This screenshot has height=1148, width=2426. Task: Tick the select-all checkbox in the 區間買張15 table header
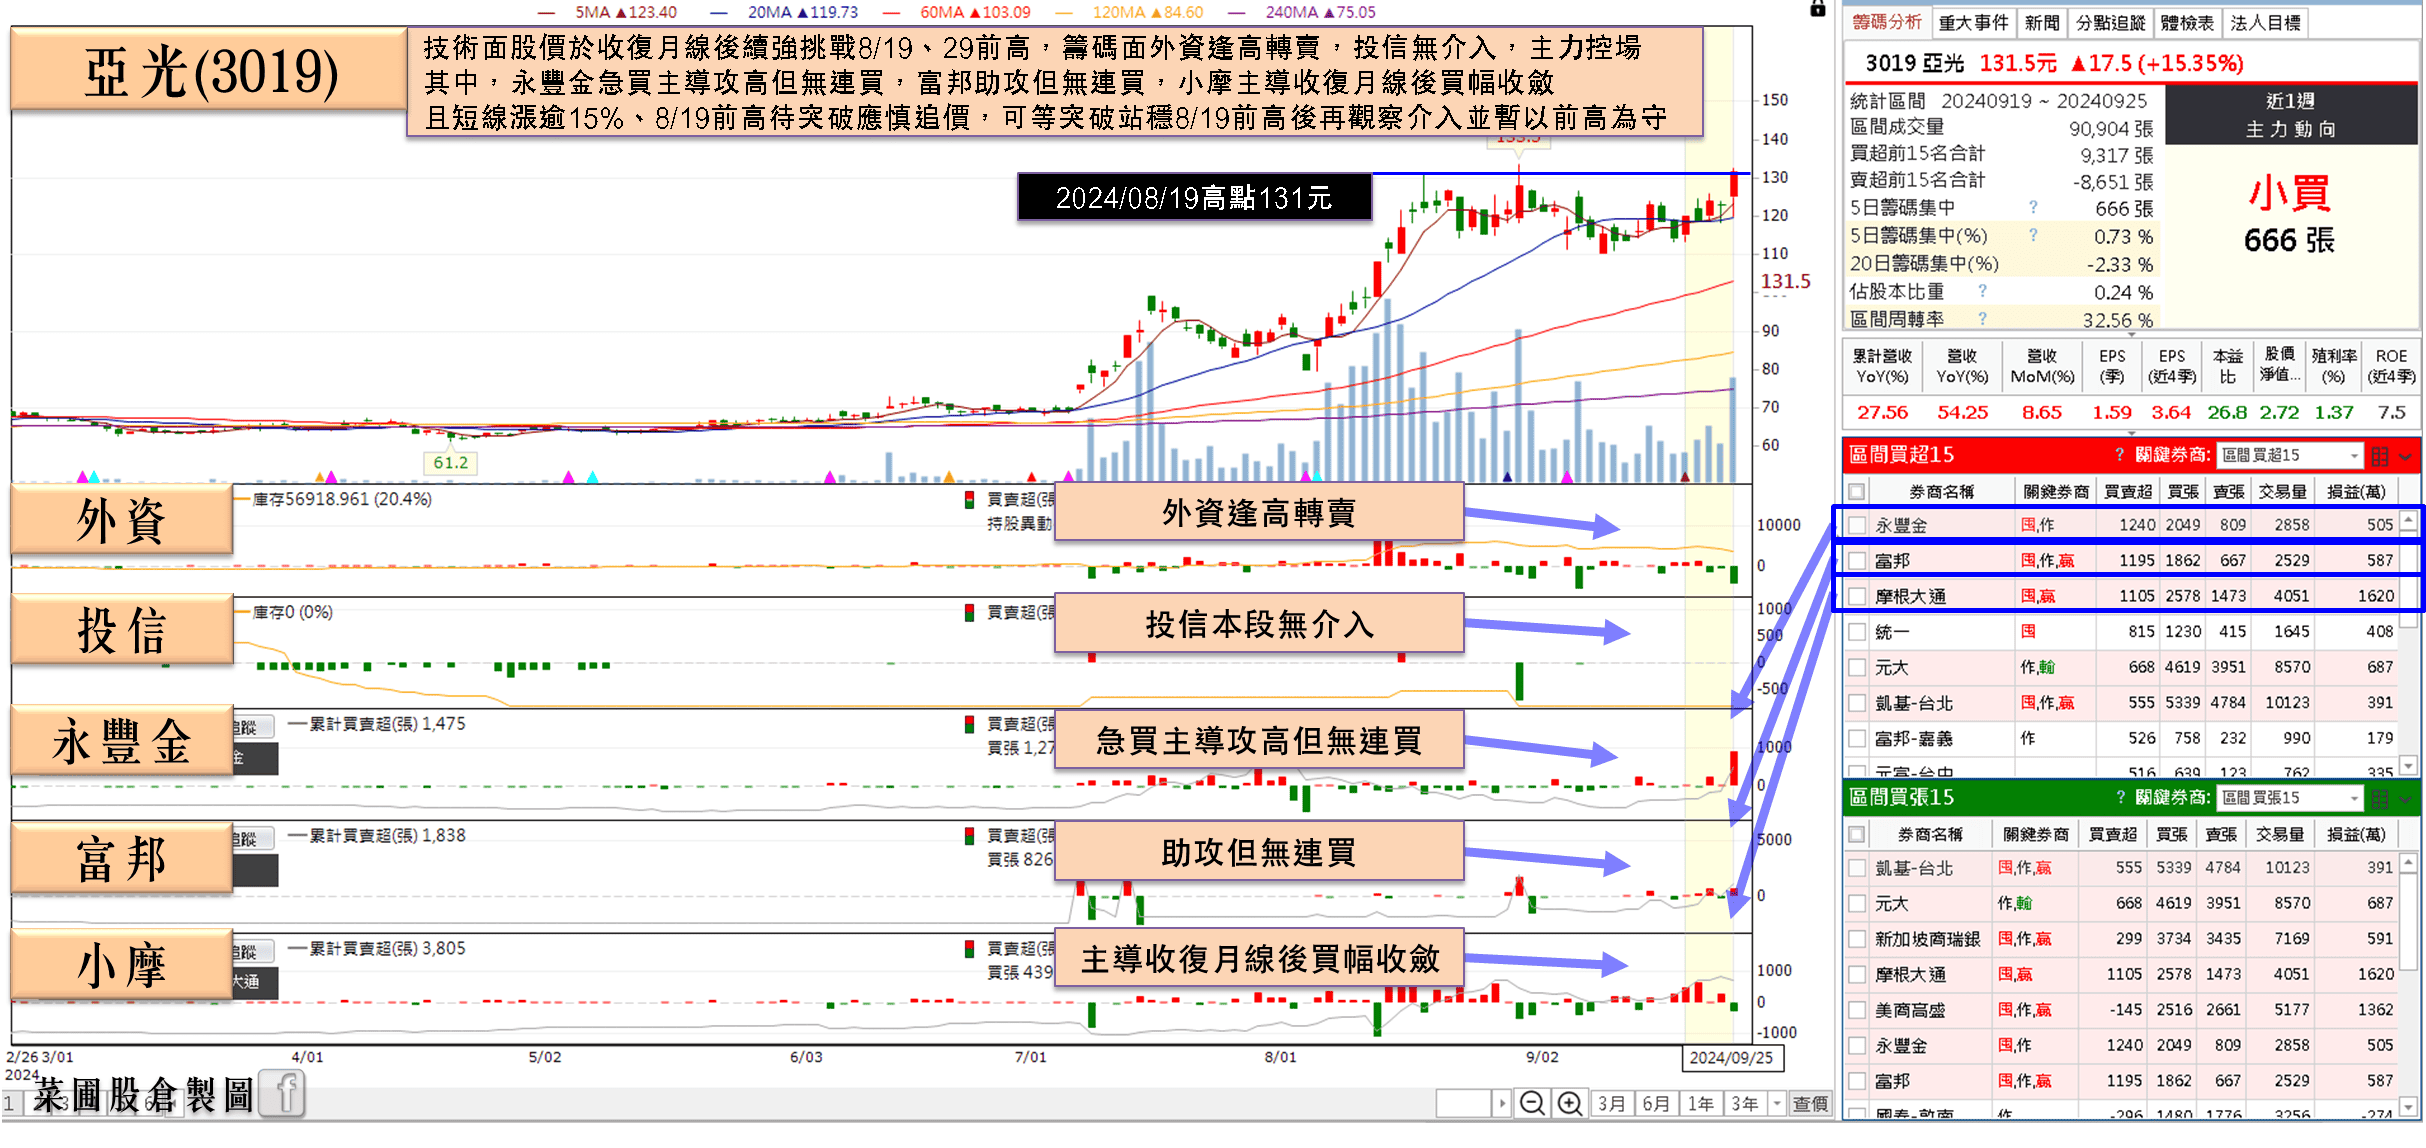[x=1857, y=834]
